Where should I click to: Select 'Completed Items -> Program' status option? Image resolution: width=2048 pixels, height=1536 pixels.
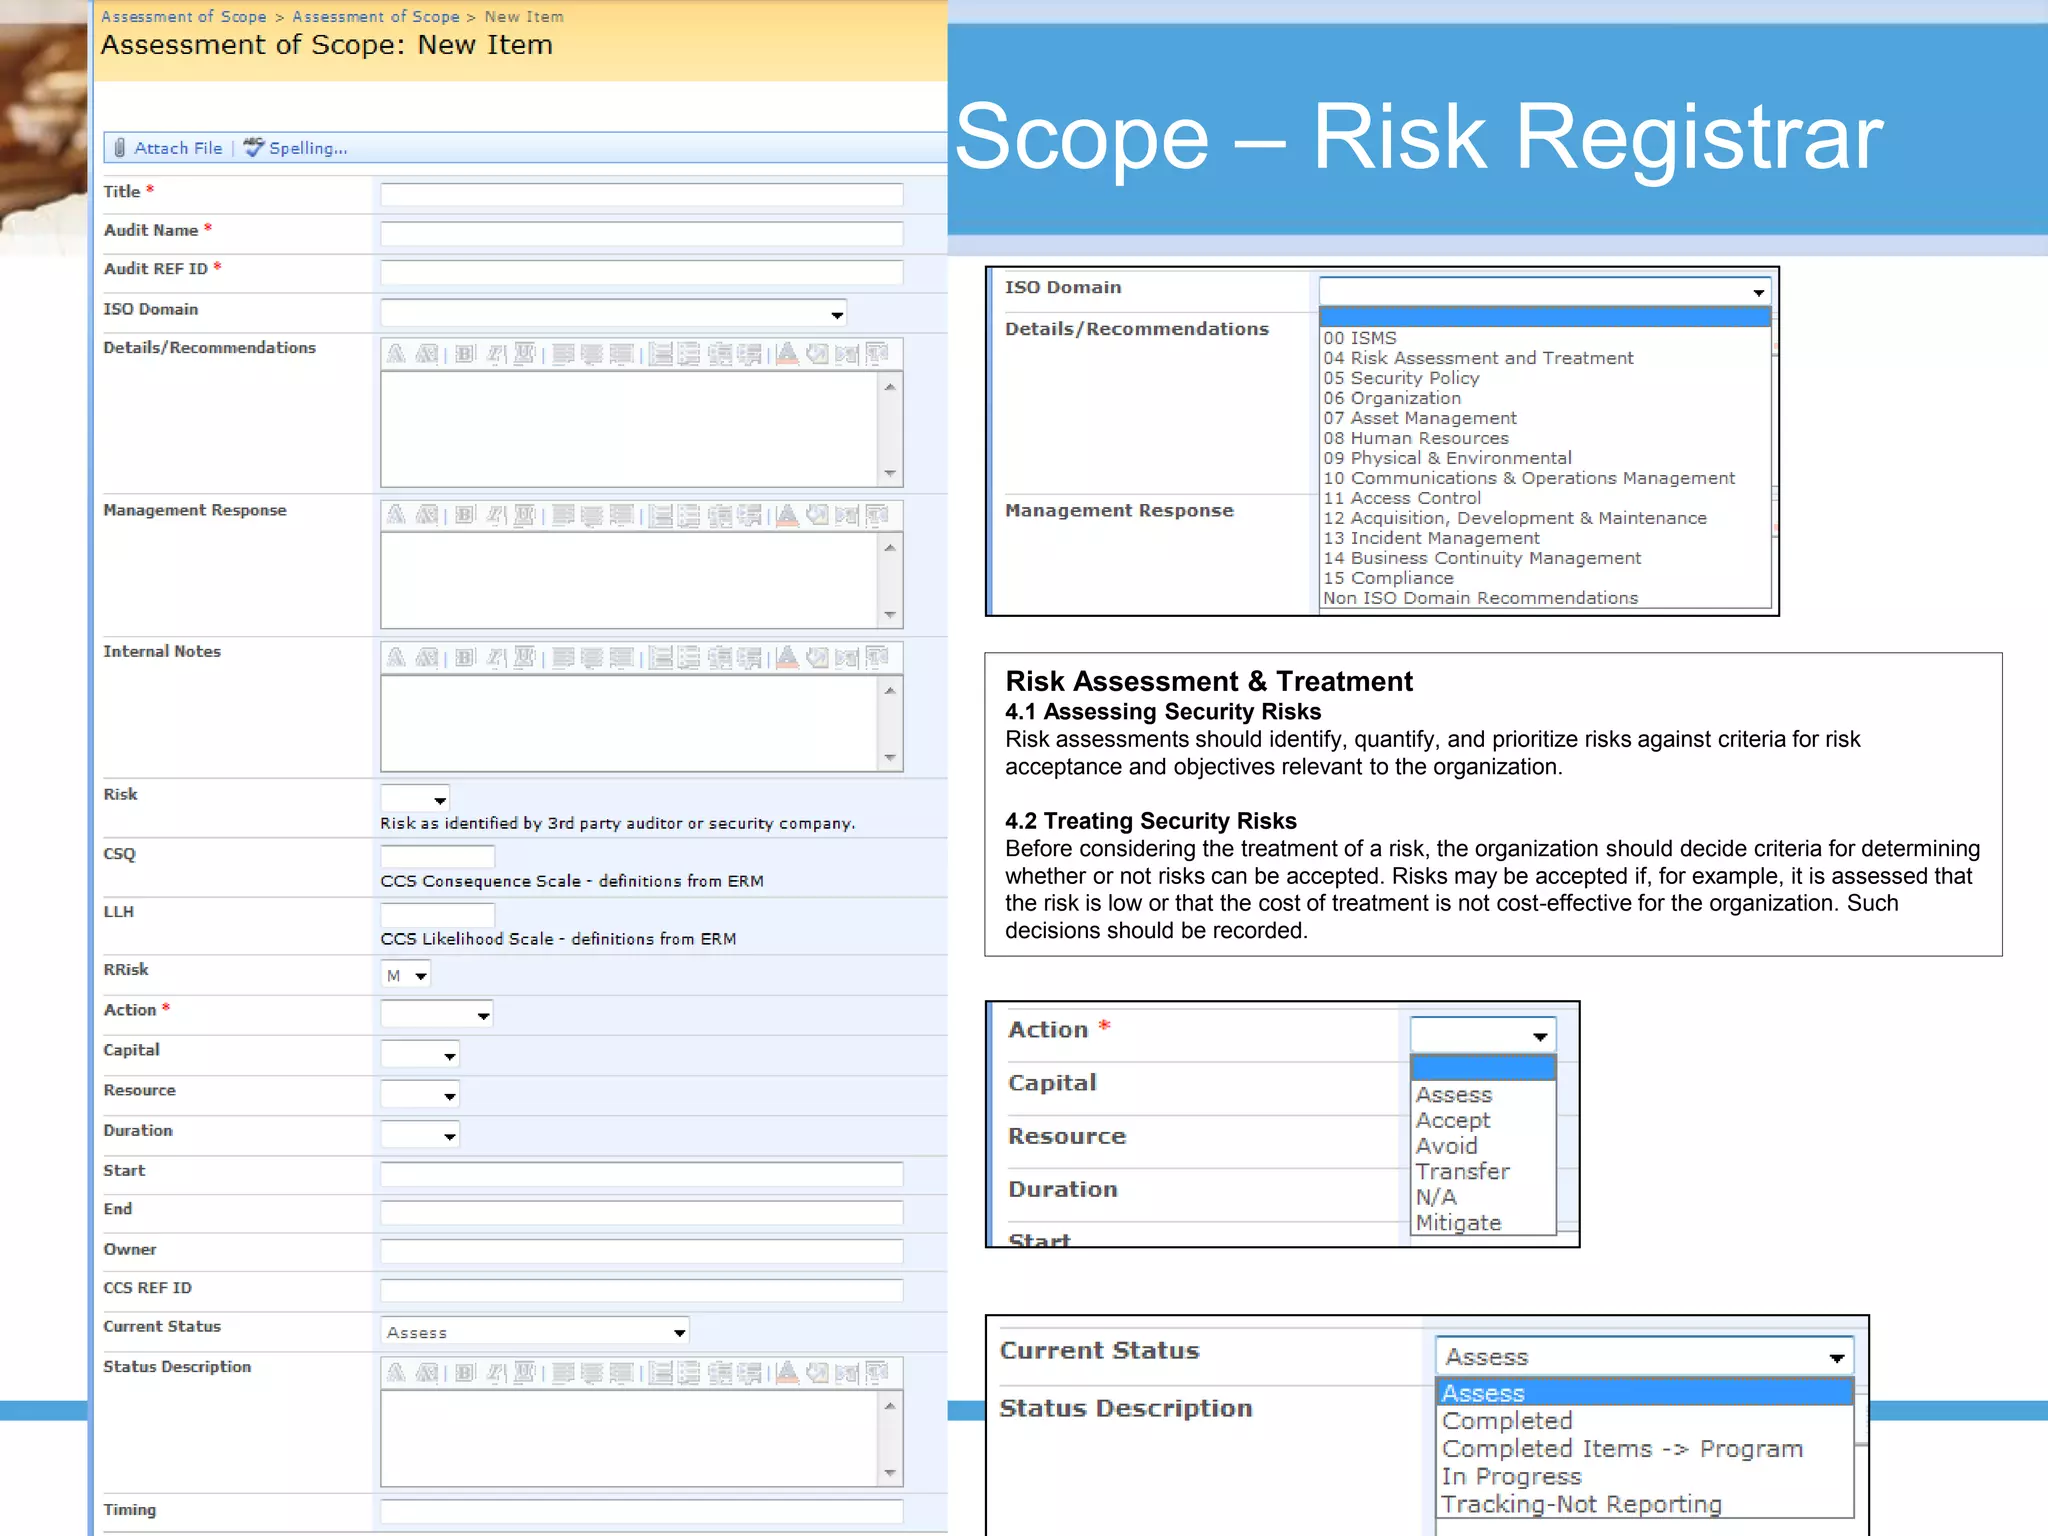[x=1622, y=1448]
